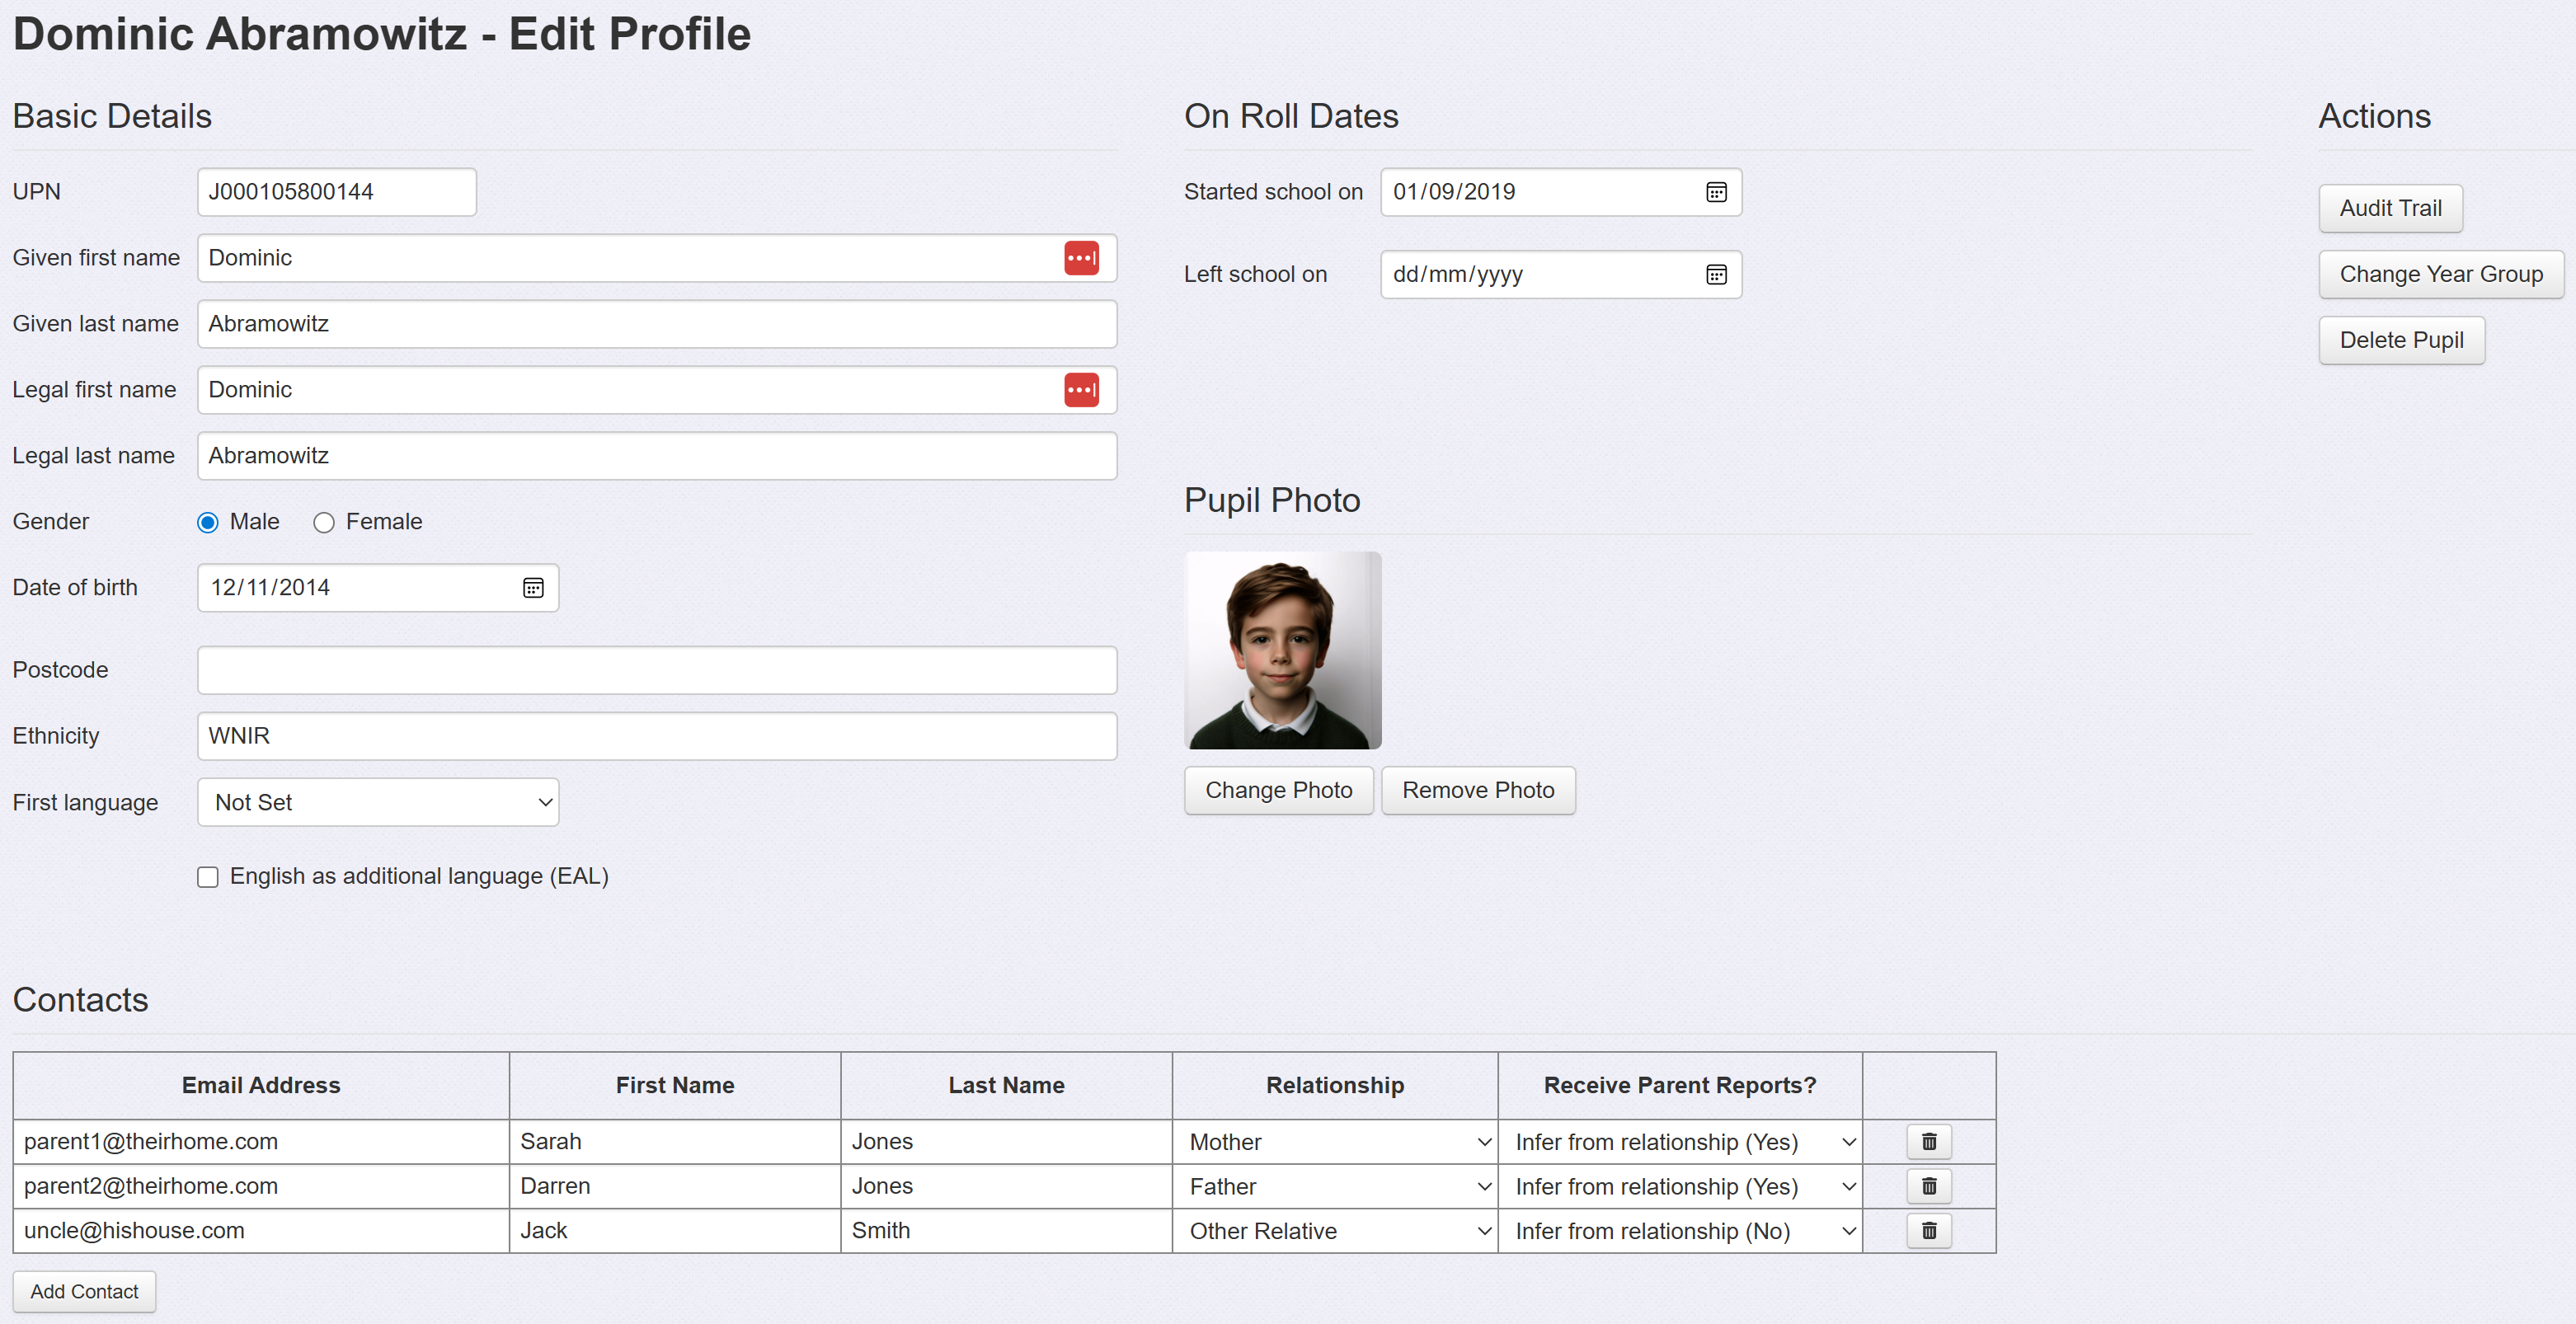Click First Name column header
The height and width of the screenshot is (1324, 2576).
coord(675,1085)
